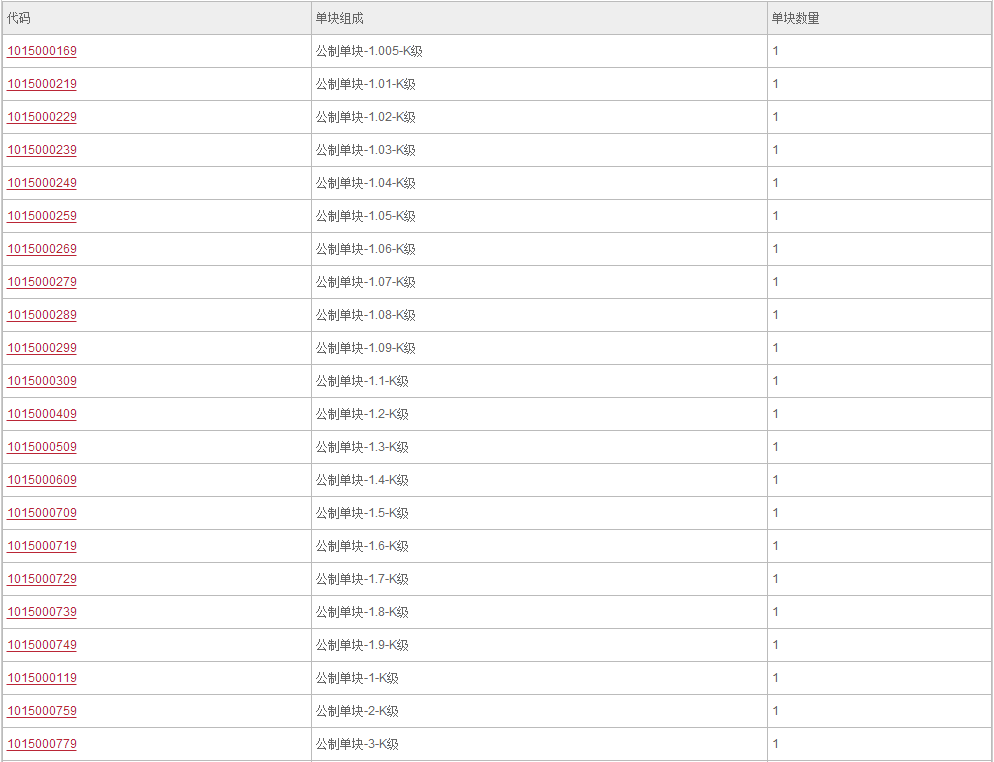Open product code link 1015000299
Viewport: 994px width, 762px height.
click(x=42, y=347)
